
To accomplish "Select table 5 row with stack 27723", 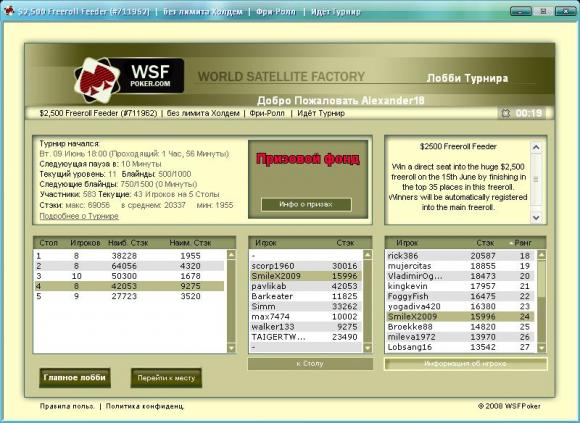I will click(129, 296).
